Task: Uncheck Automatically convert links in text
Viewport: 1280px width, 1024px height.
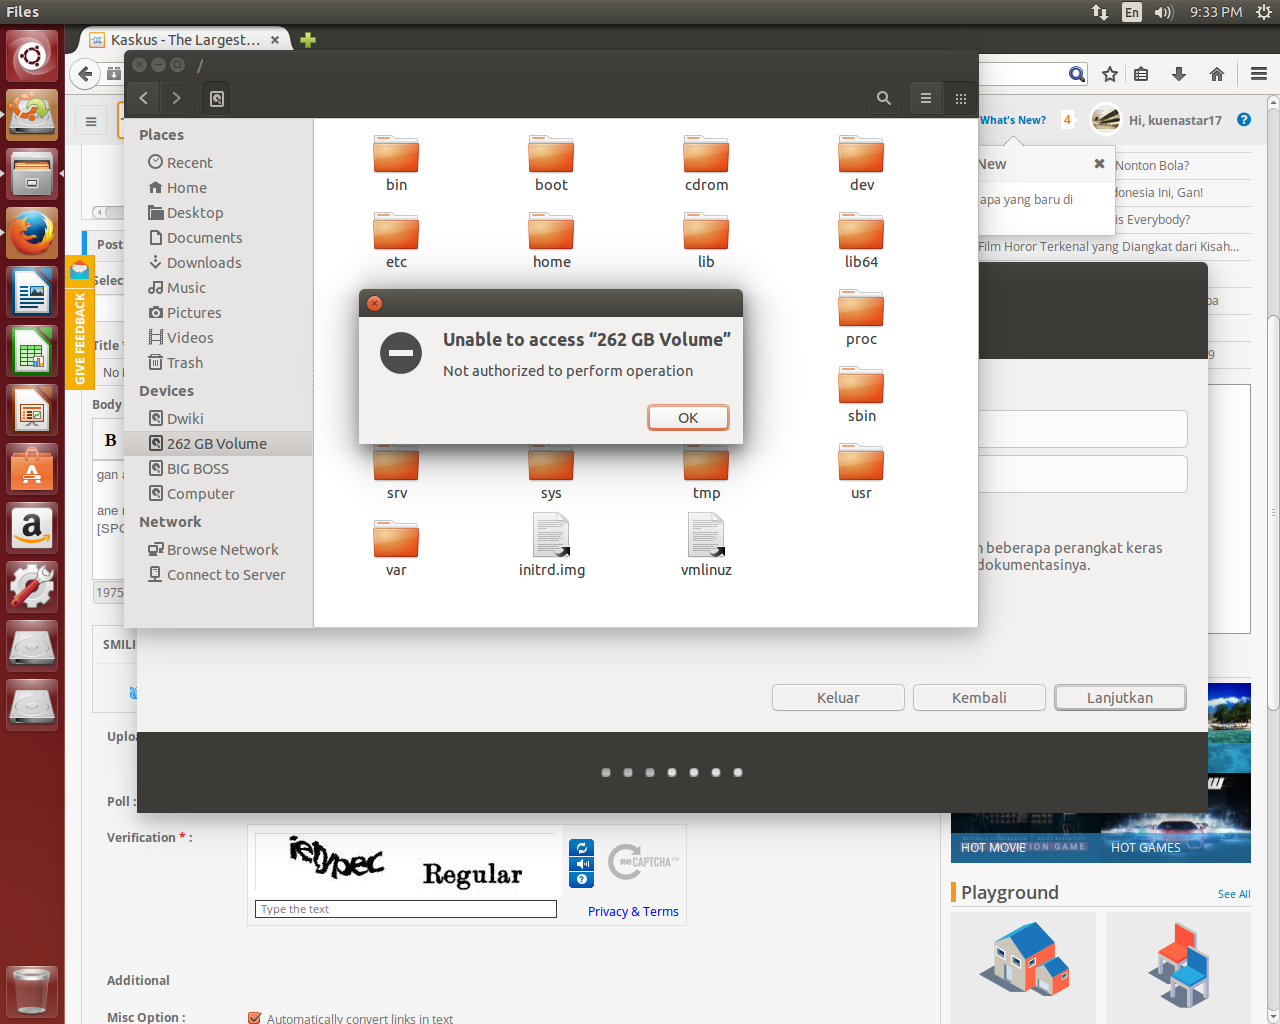Action: [x=254, y=1017]
